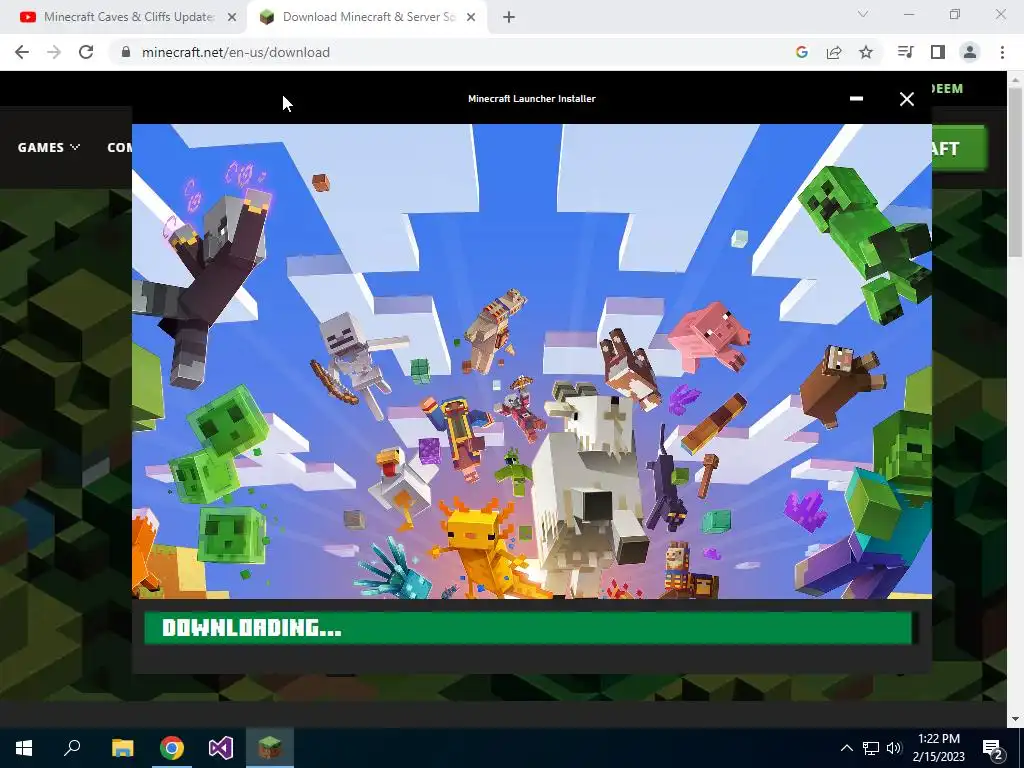Open the media control icon in Chrome toolbar
1024x768 pixels.
pyautogui.click(x=905, y=52)
